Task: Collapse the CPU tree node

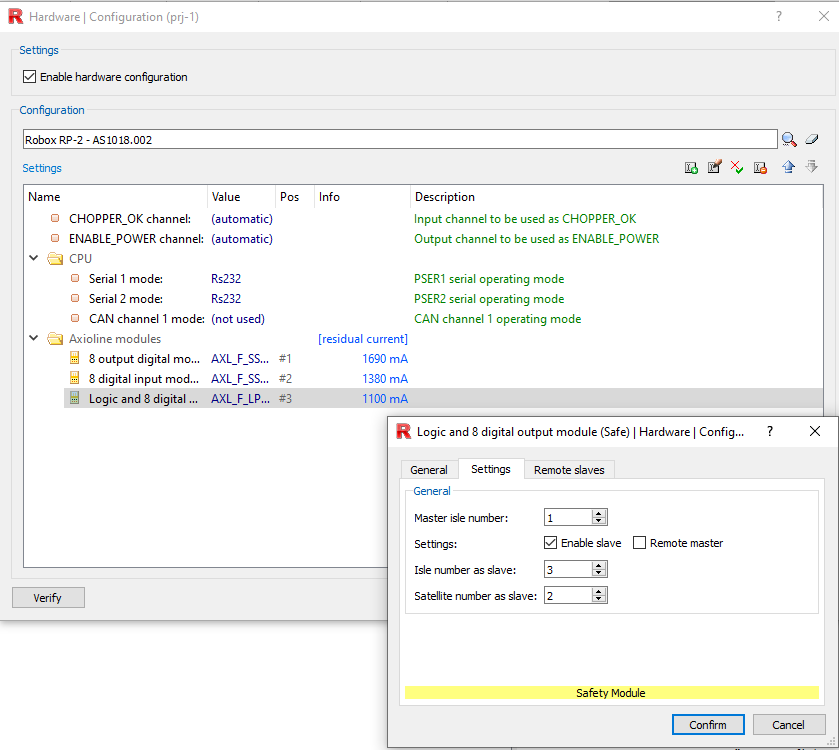Action: [x=34, y=258]
